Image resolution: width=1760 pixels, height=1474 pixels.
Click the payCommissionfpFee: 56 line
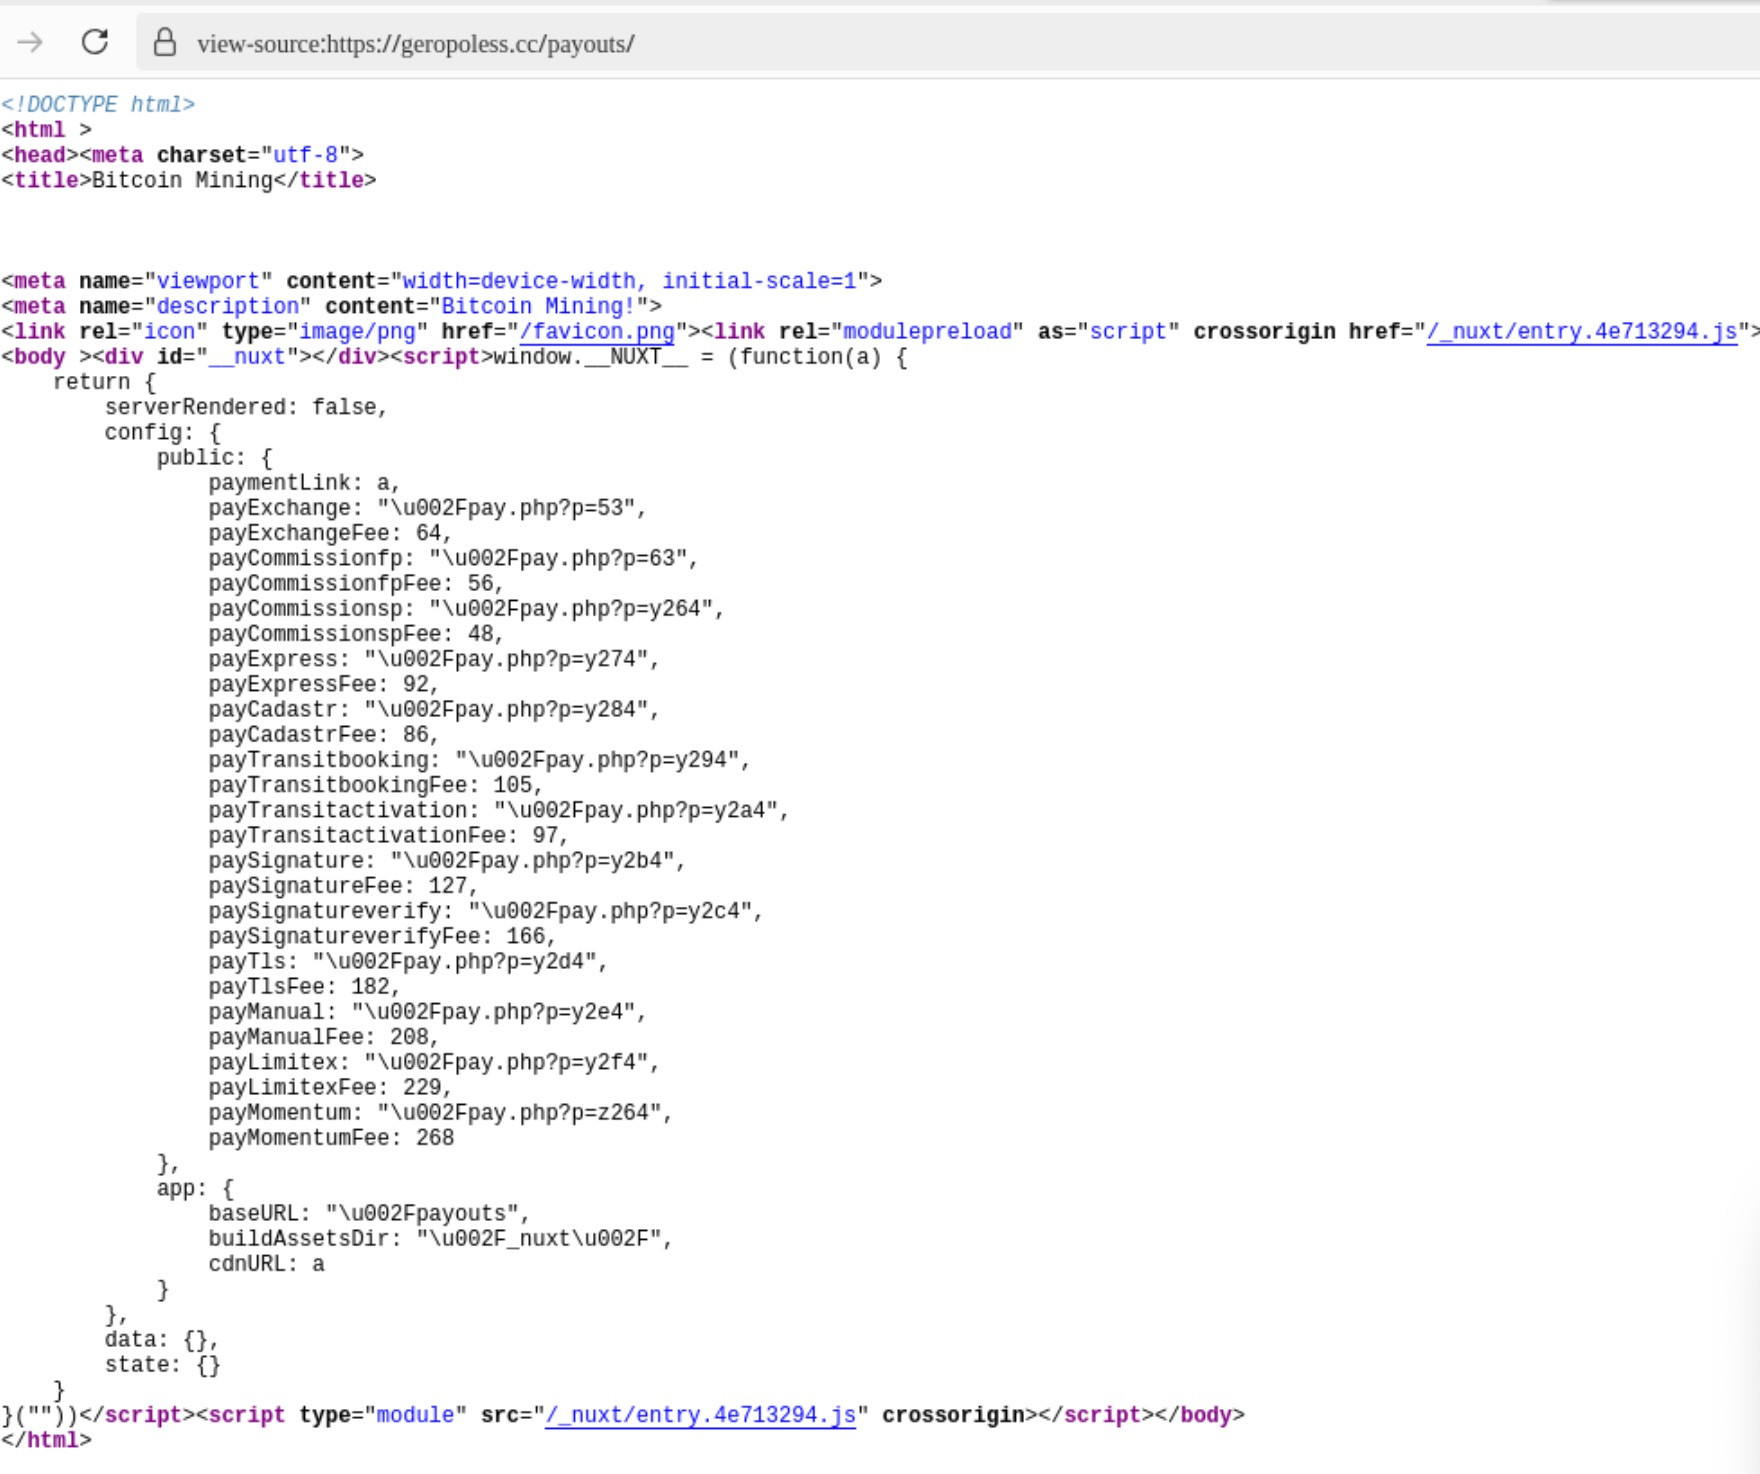click(x=356, y=583)
